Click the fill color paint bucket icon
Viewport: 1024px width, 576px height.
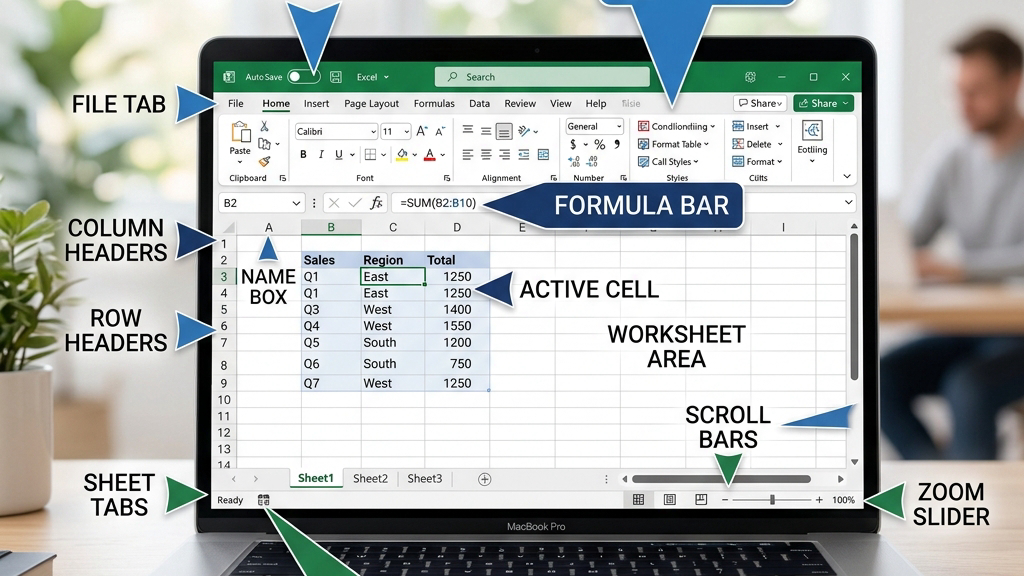pyautogui.click(x=402, y=155)
